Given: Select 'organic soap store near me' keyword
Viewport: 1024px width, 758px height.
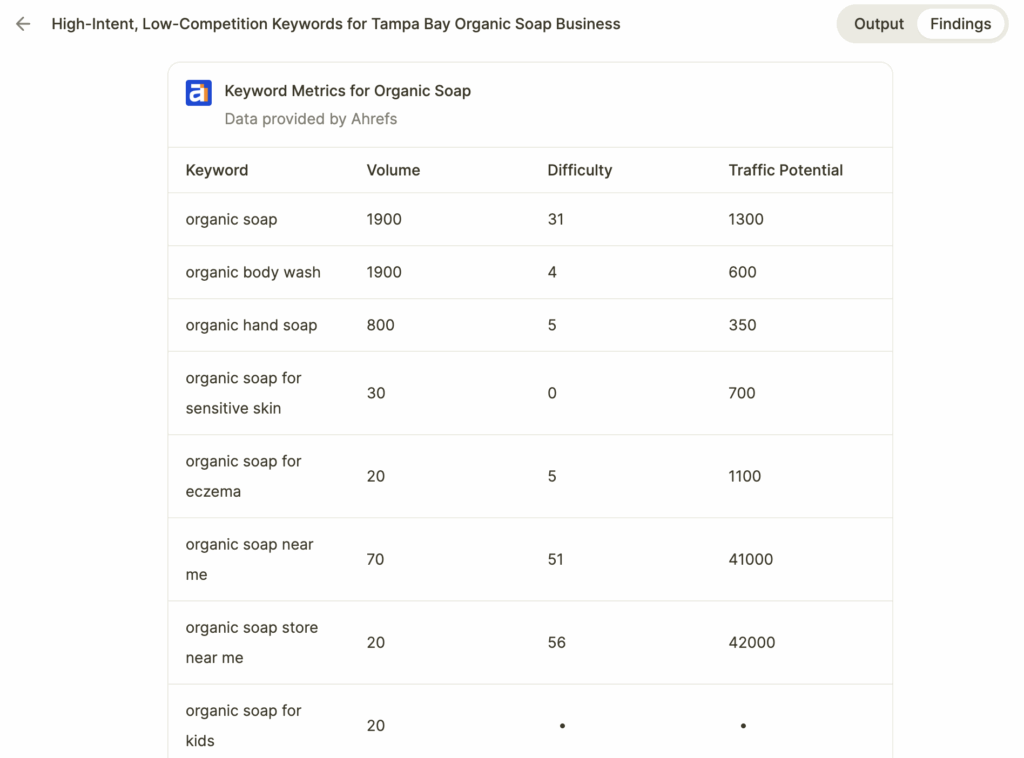Looking at the screenshot, I should coord(251,642).
